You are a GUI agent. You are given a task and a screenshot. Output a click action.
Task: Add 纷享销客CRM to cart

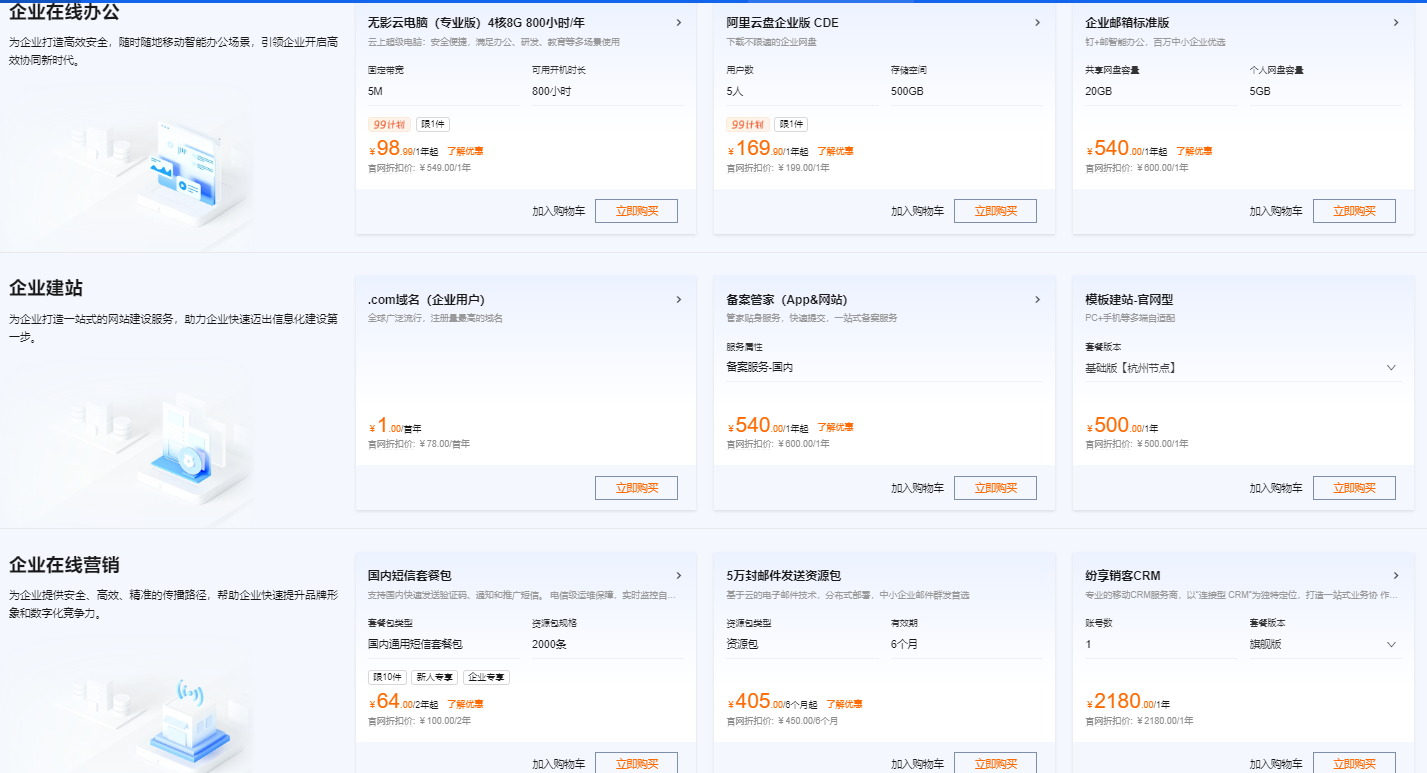(x=1276, y=764)
